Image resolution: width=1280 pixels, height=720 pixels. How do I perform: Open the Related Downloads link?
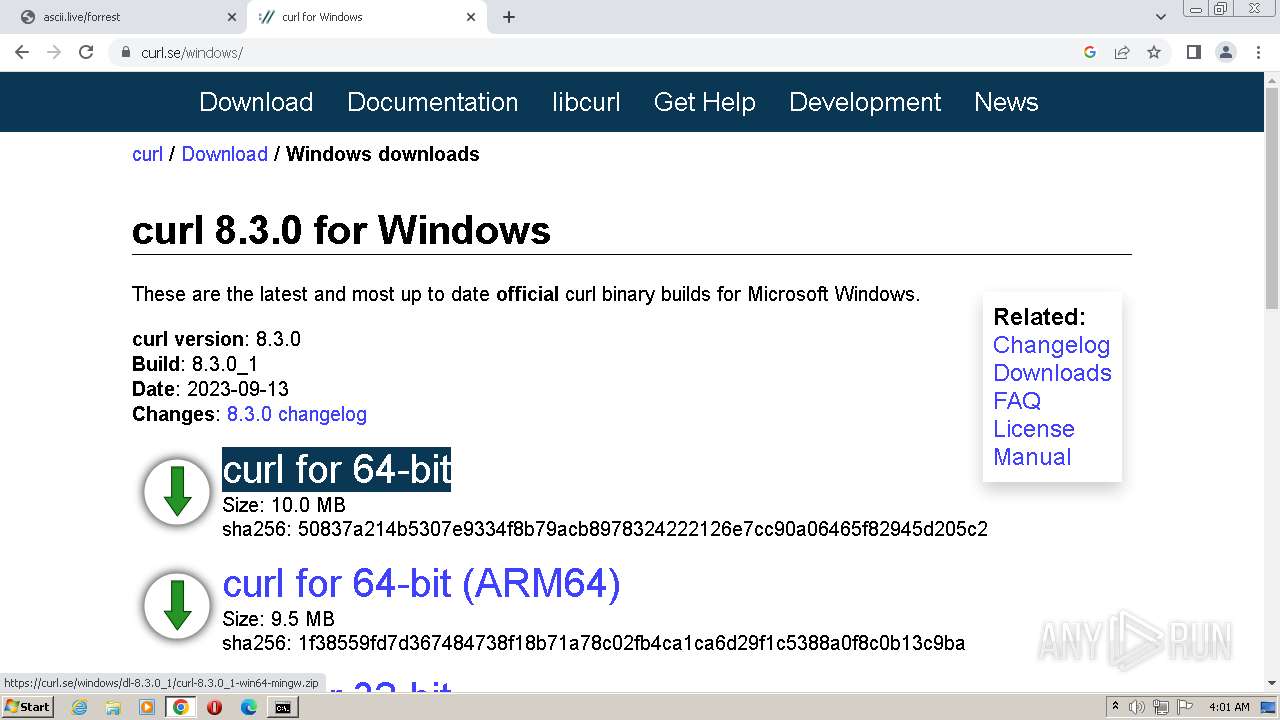(1052, 373)
